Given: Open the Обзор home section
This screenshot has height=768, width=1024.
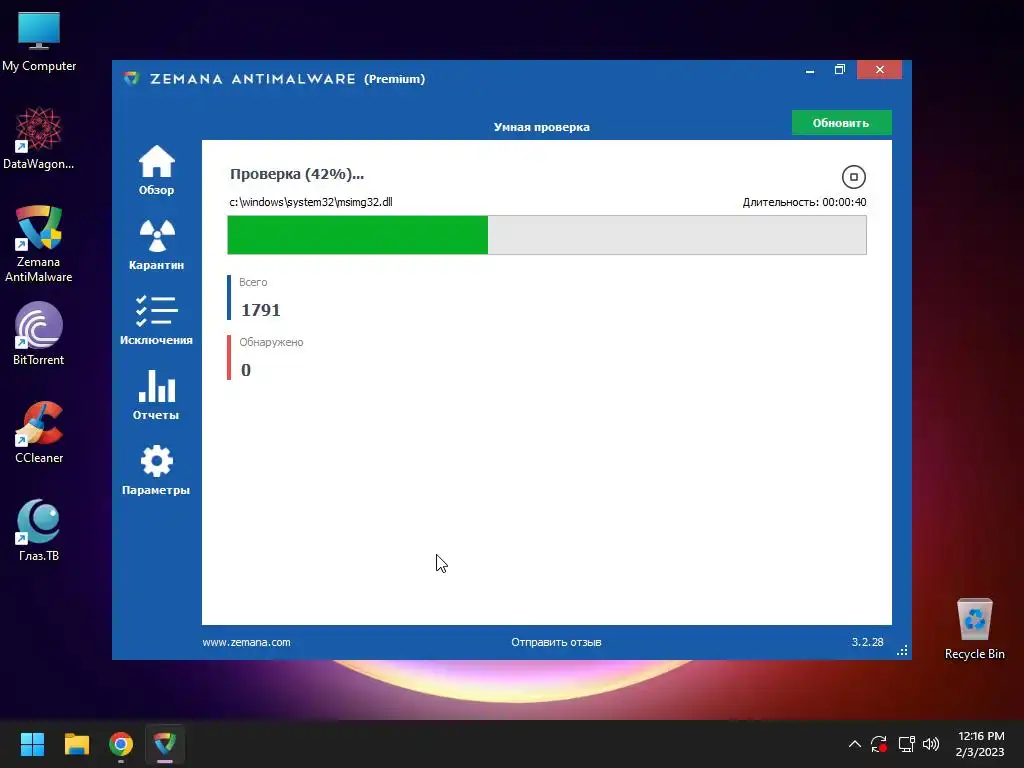Looking at the screenshot, I should [x=156, y=170].
